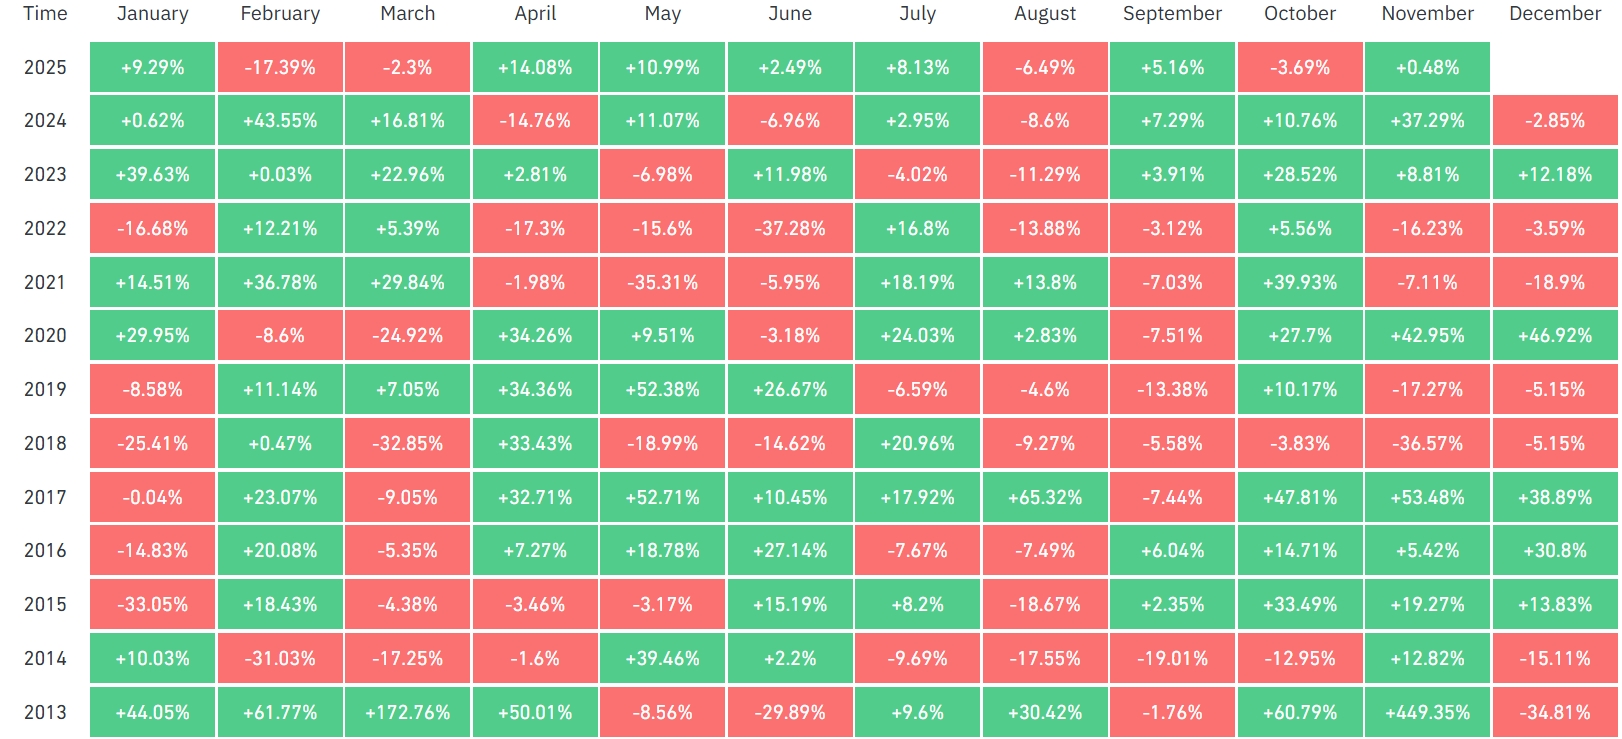Select the 2013 row label
The width and height of the screenshot is (1622, 739).
pos(45,713)
